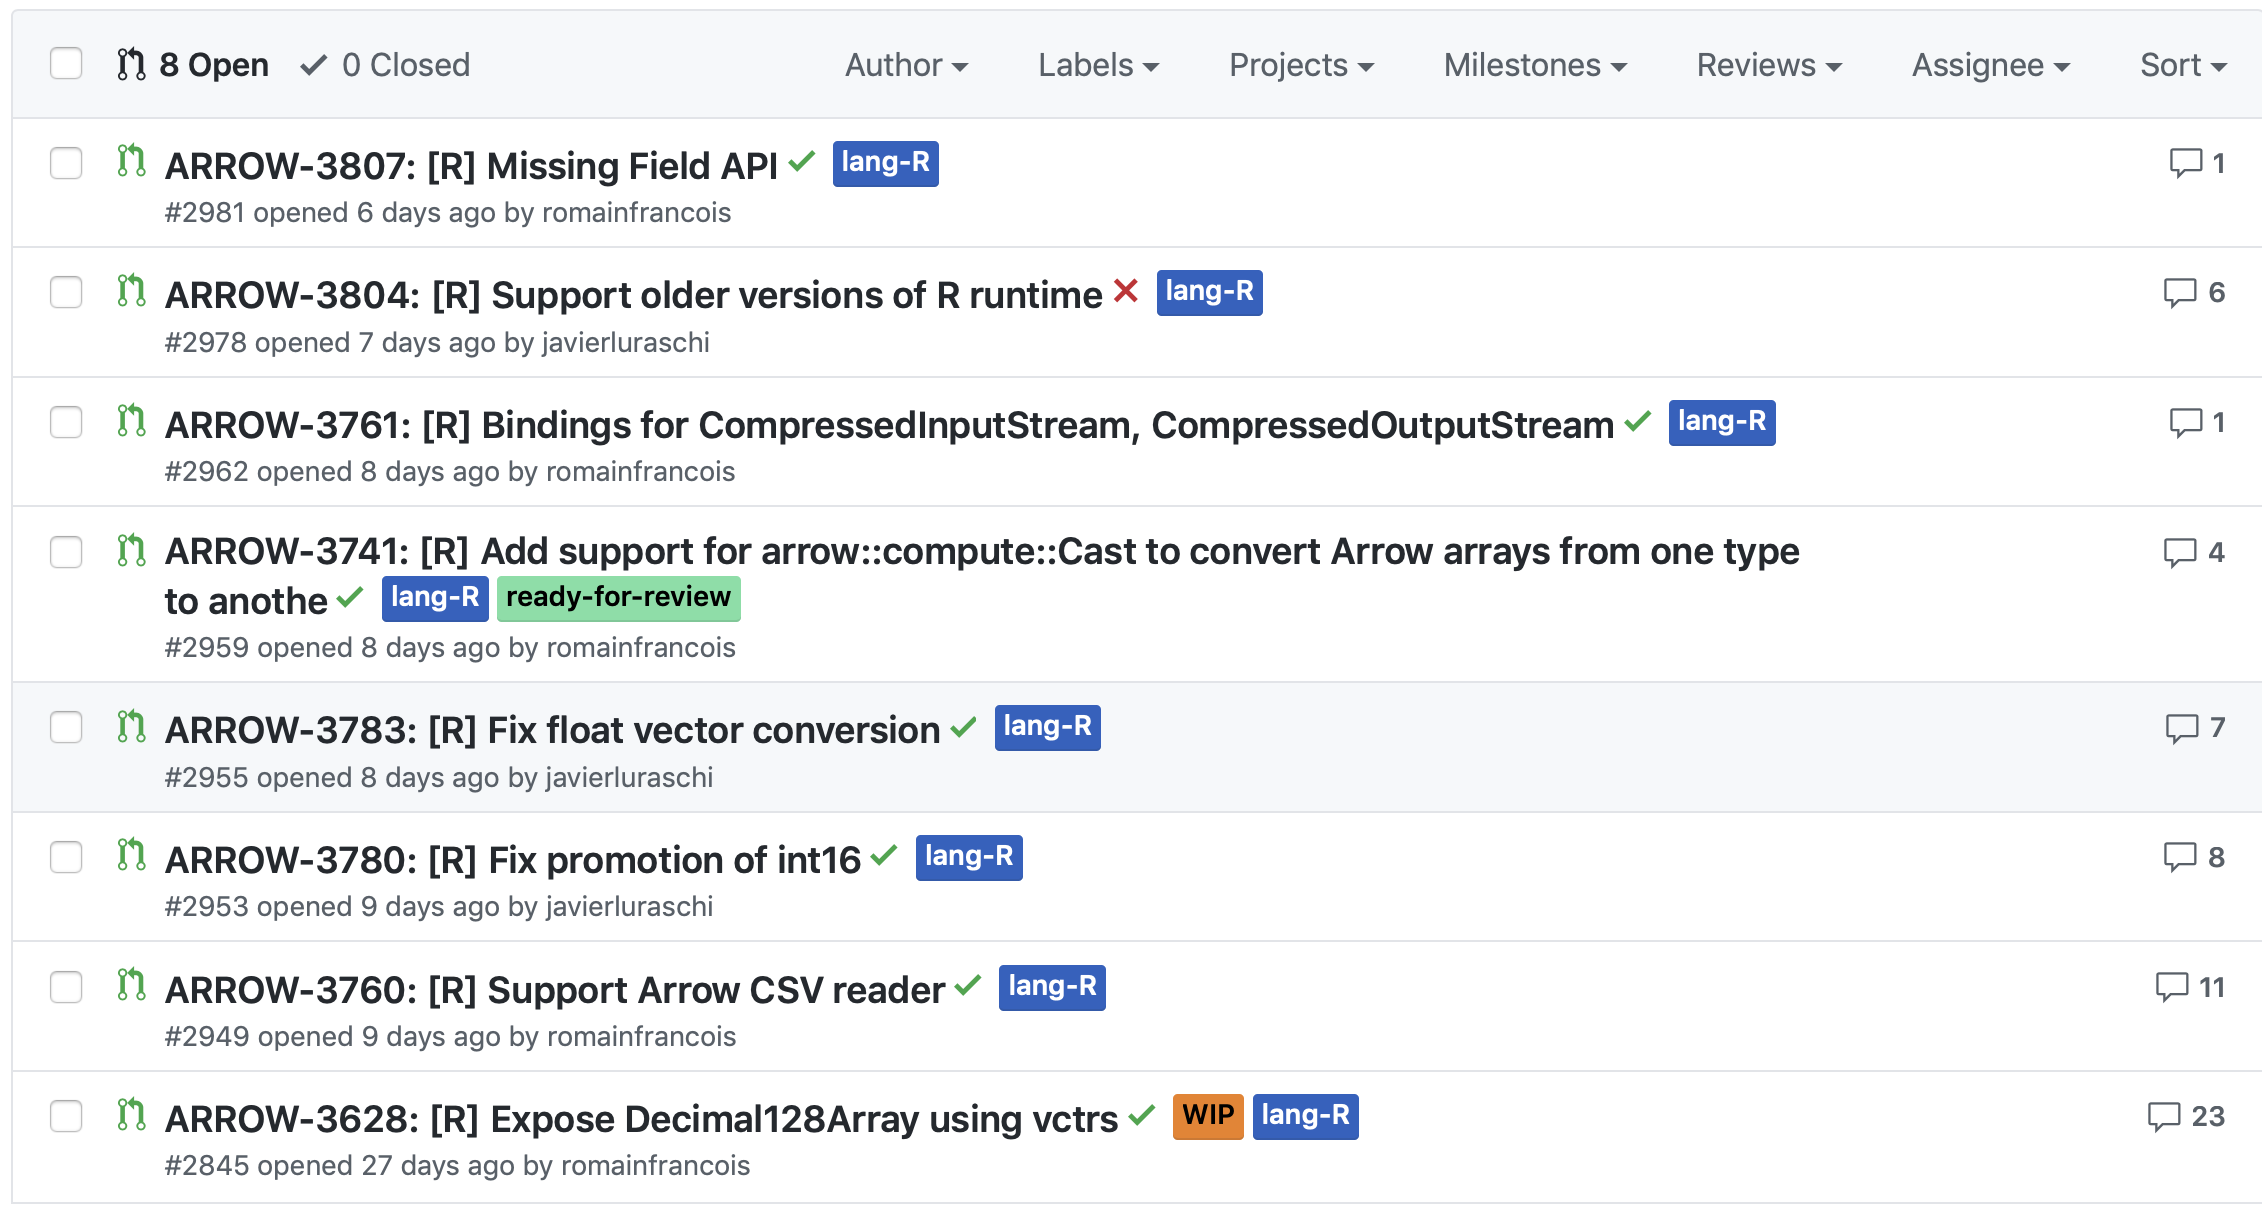This screenshot has height=1218, width=2262.
Task: Click the red failed-check X on ARROW-3804
Action: [1126, 291]
